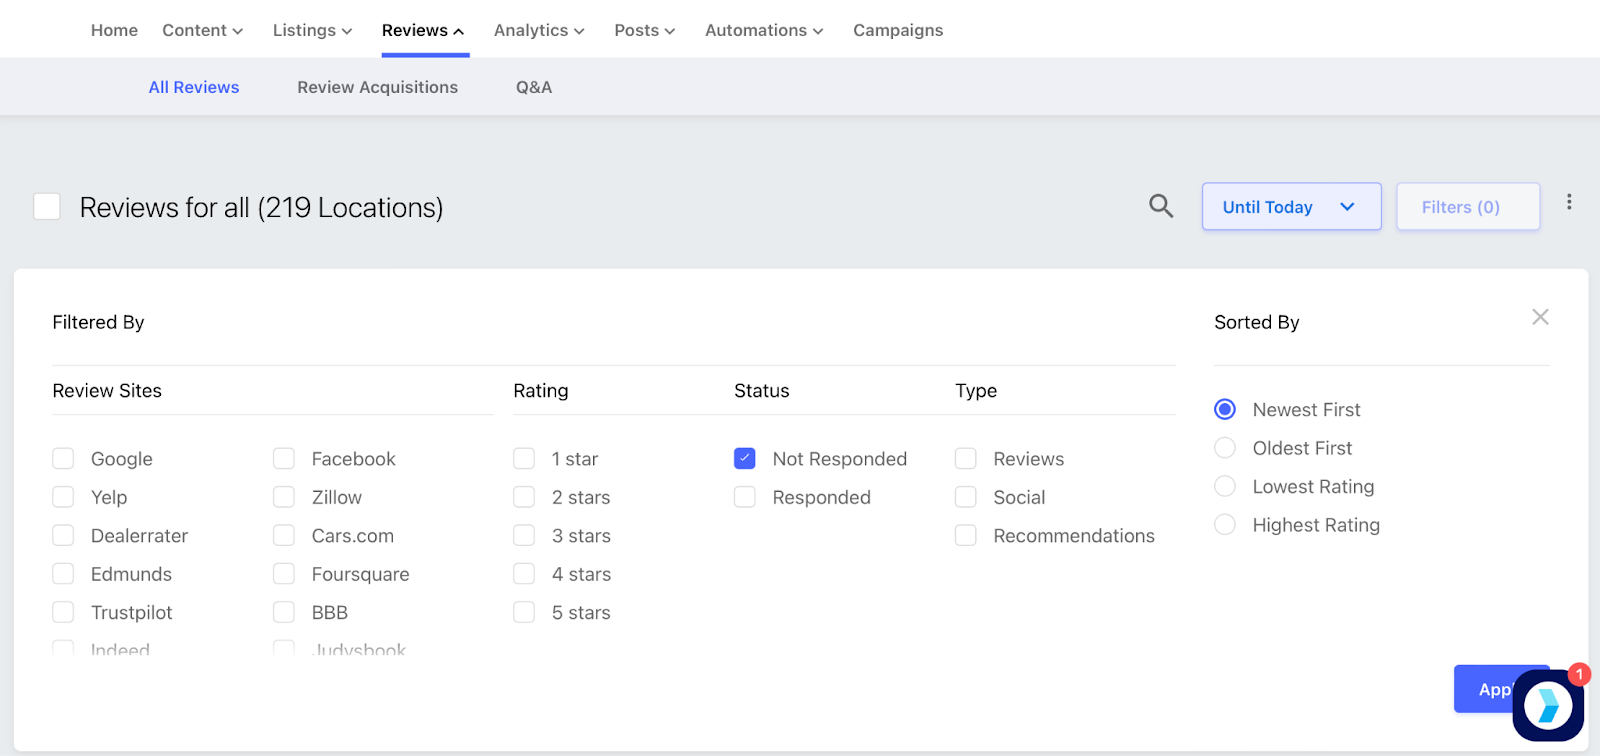Check the Reviews type checkbox
This screenshot has height=756, width=1600.
click(966, 458)
